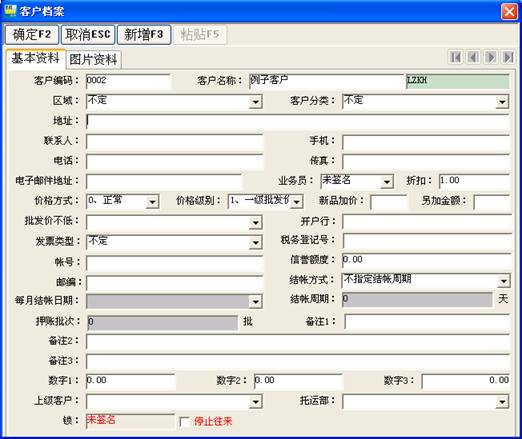Expand the 价格级别 dropdown
The image size is (522, 439).
296,202
